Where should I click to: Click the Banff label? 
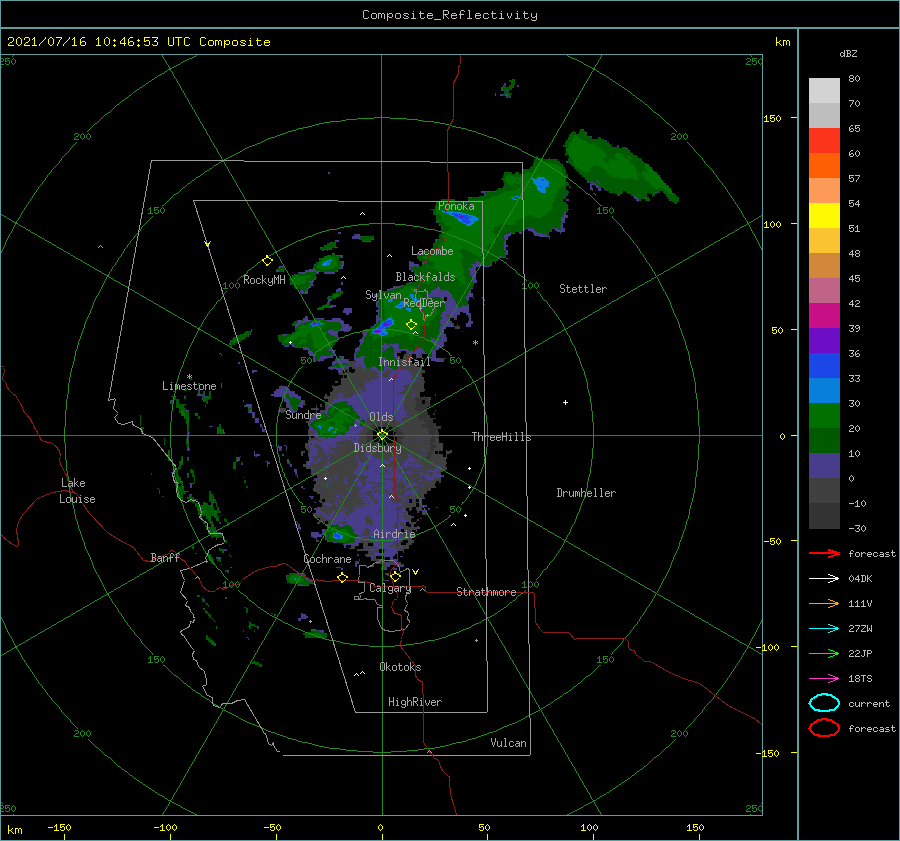tap(165, 557)
